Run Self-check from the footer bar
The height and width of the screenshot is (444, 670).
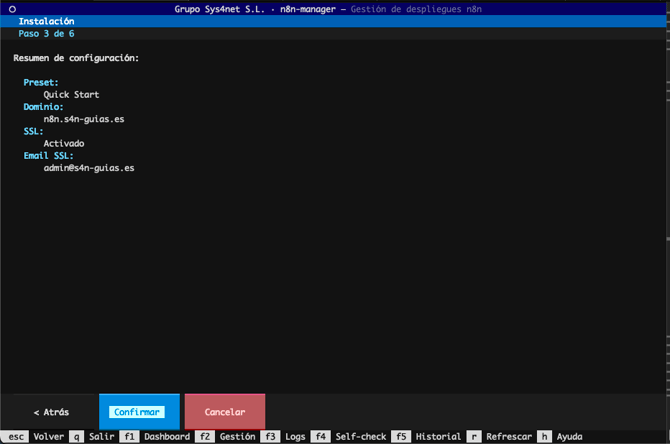[x=360, y=437]
